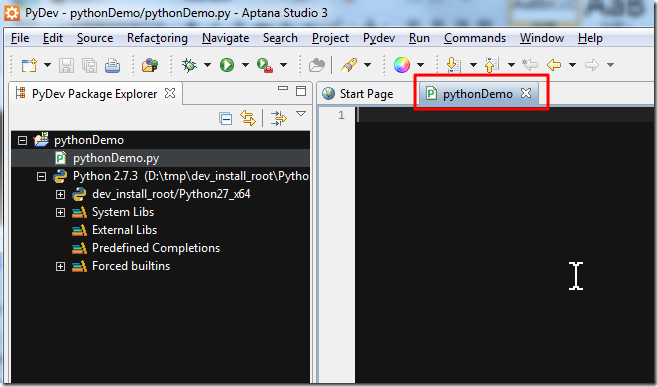This screenshot has height=387, width=658.
Task: Click the Debug bug icon
Action: pyautogui.click(x=189, y=65)
